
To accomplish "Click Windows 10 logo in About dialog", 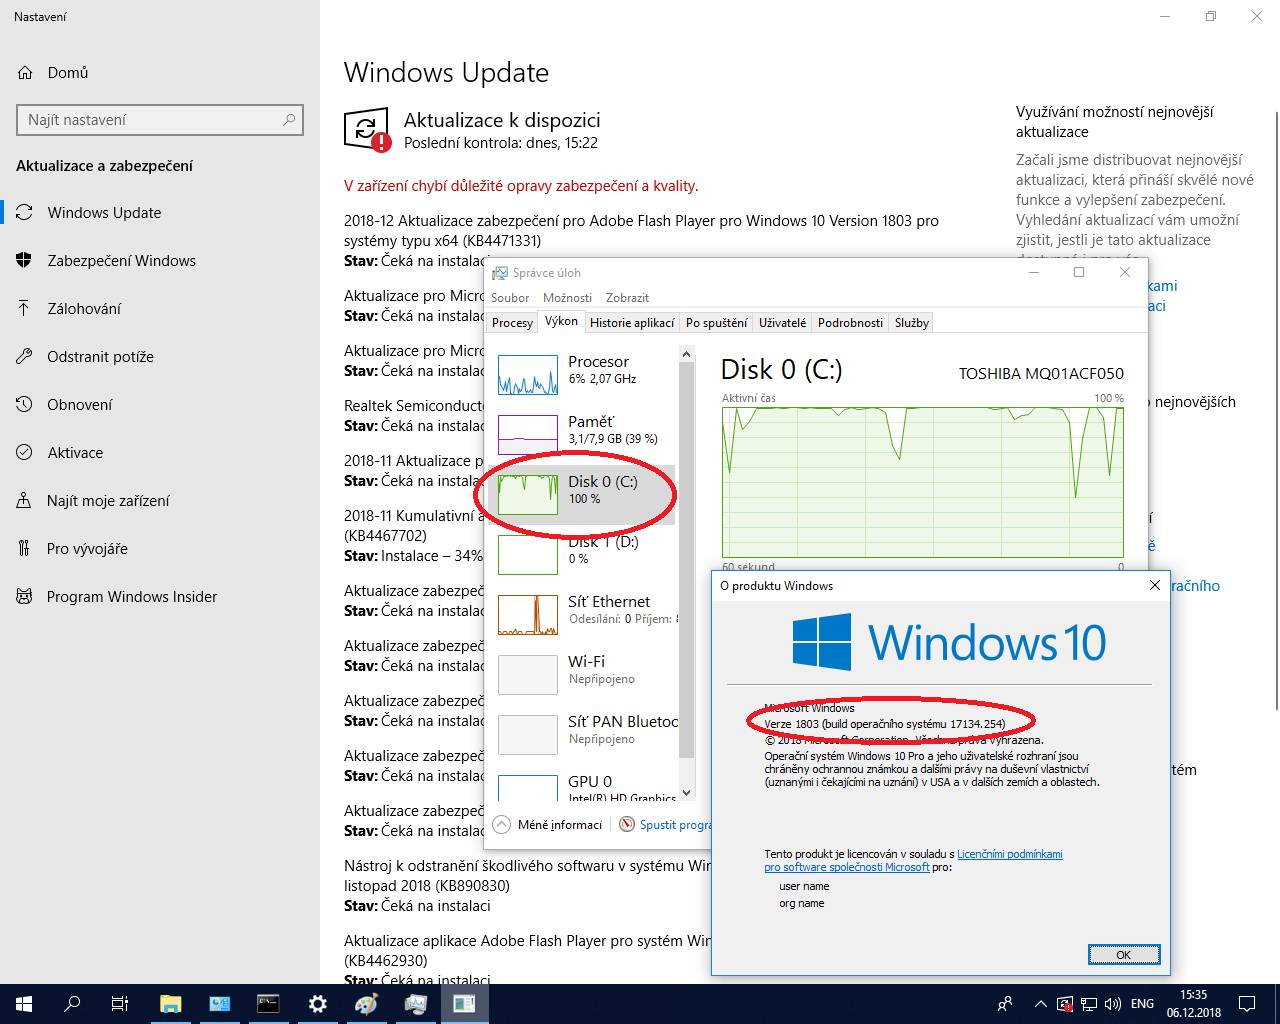I will tap(949, 642).
